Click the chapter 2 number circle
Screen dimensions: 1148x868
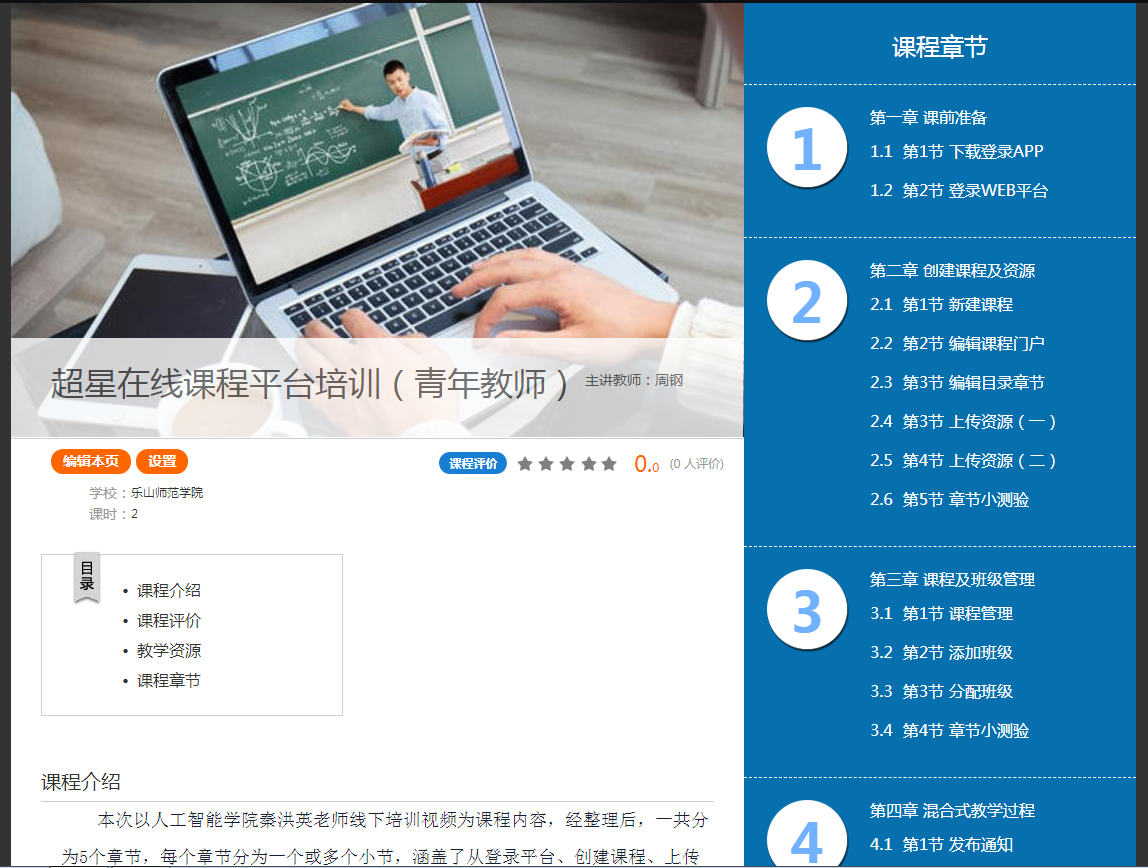click(x=806, y=301)
